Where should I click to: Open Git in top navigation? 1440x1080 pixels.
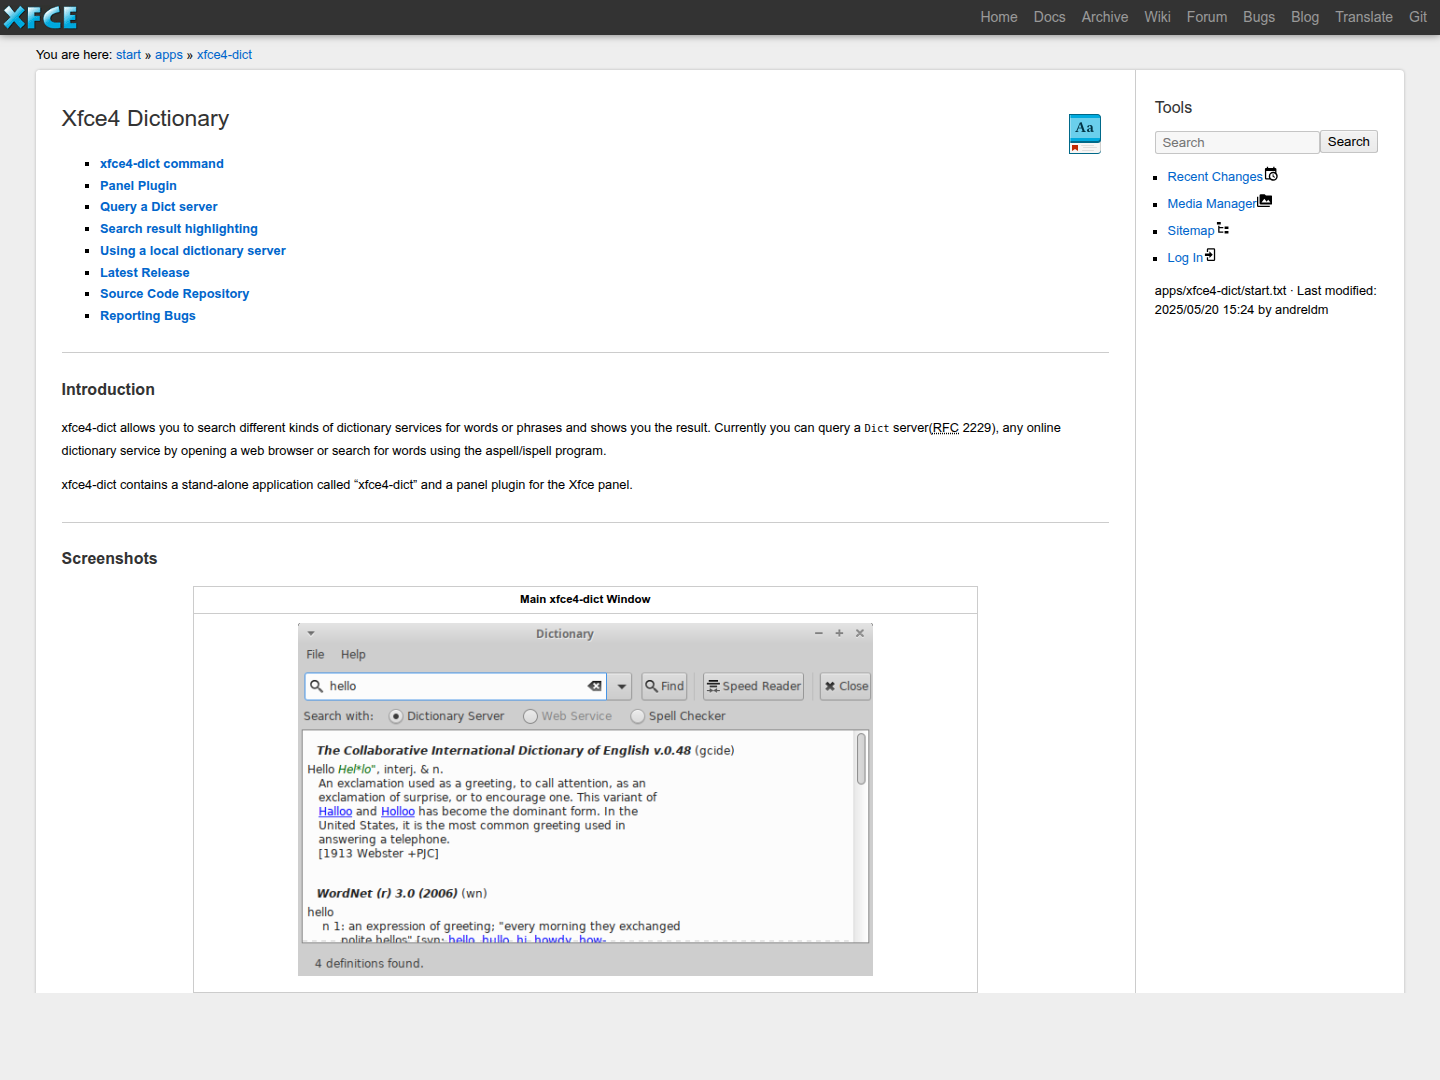(x=1418, y=17)
